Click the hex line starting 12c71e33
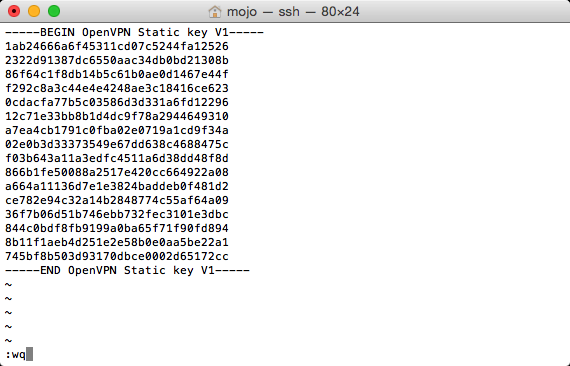570x366 pixels. coord(117,116)
